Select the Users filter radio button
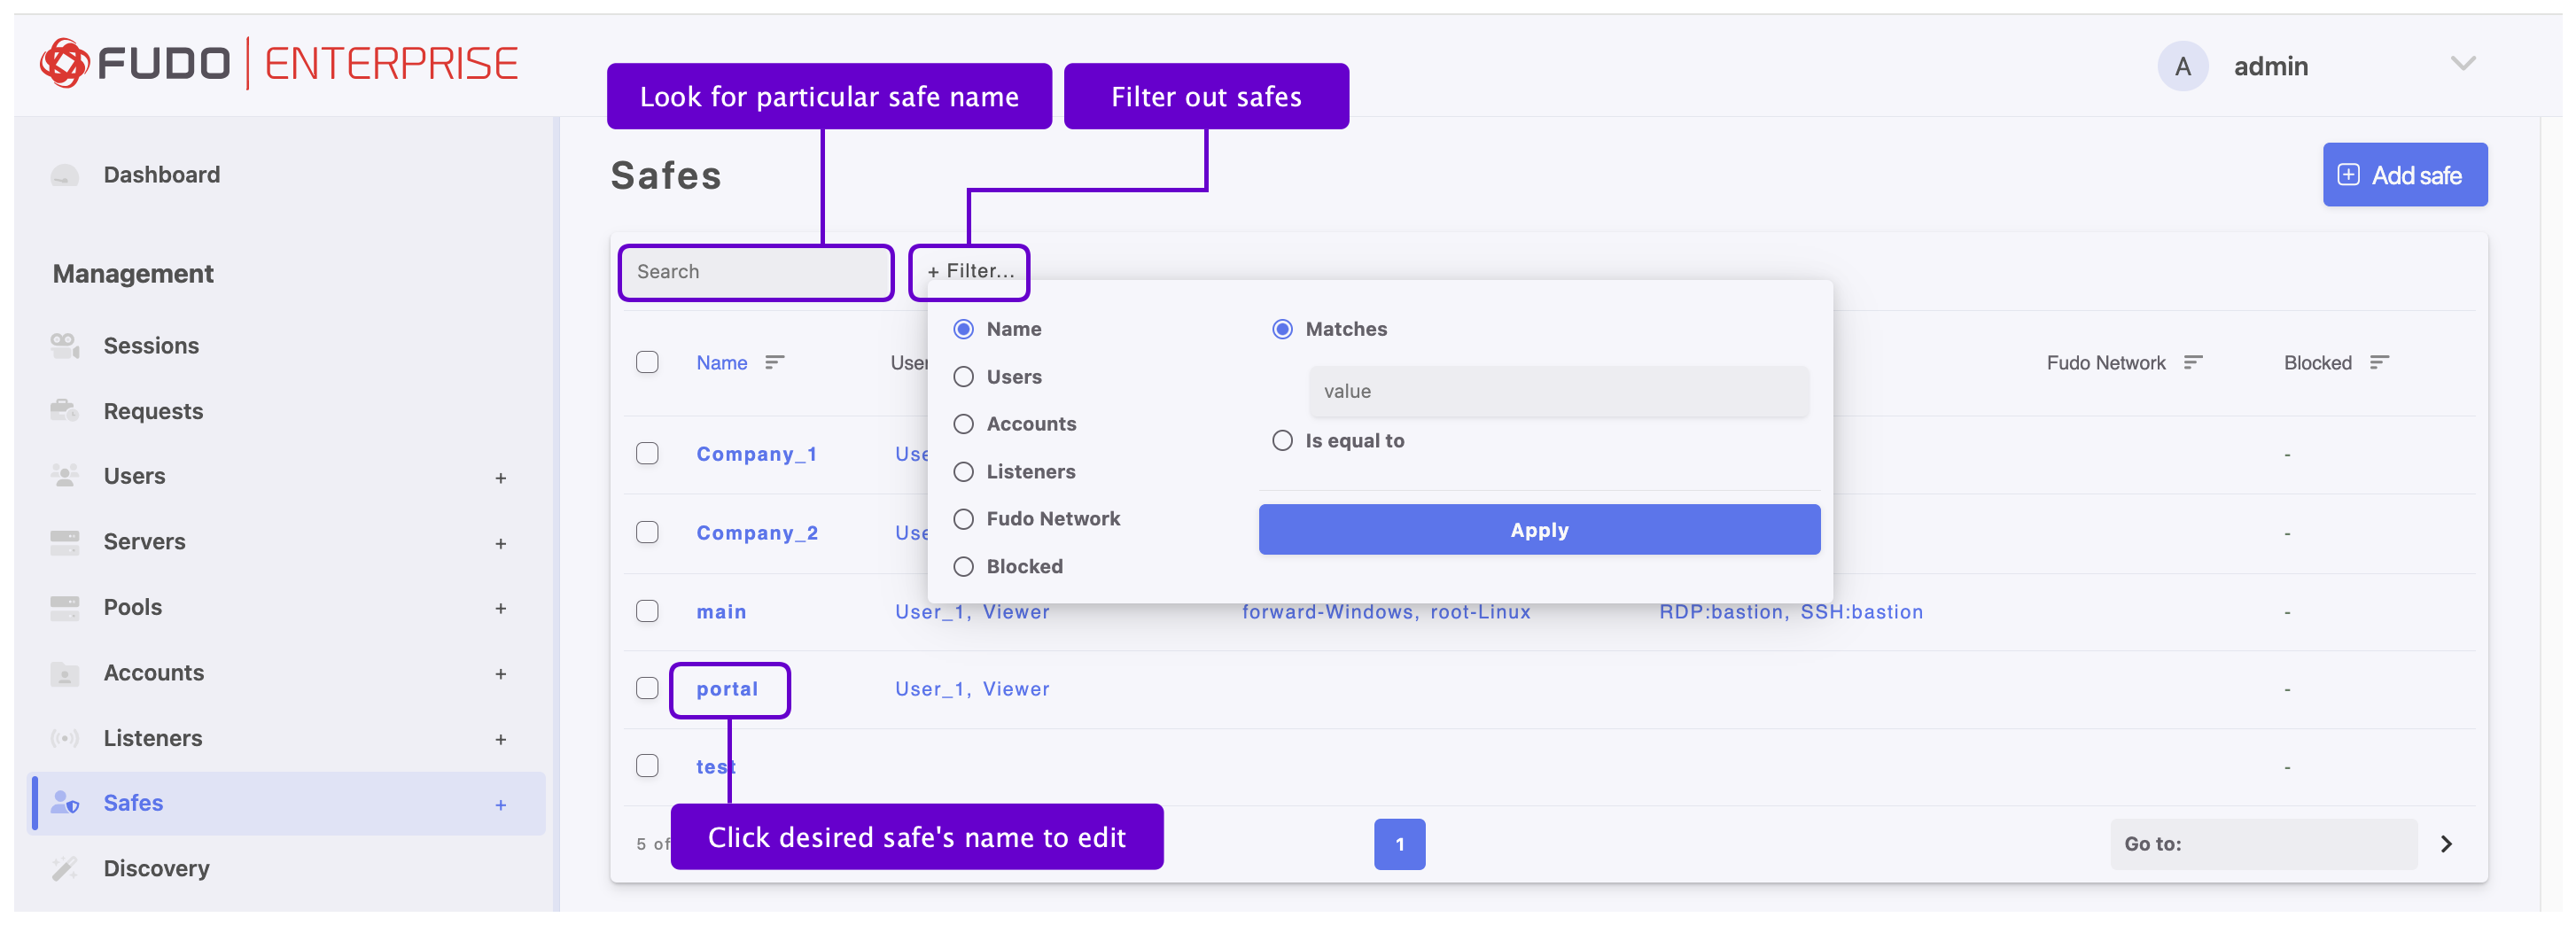The height and width of the screenshot is (933, 2576). coord(963,377)
